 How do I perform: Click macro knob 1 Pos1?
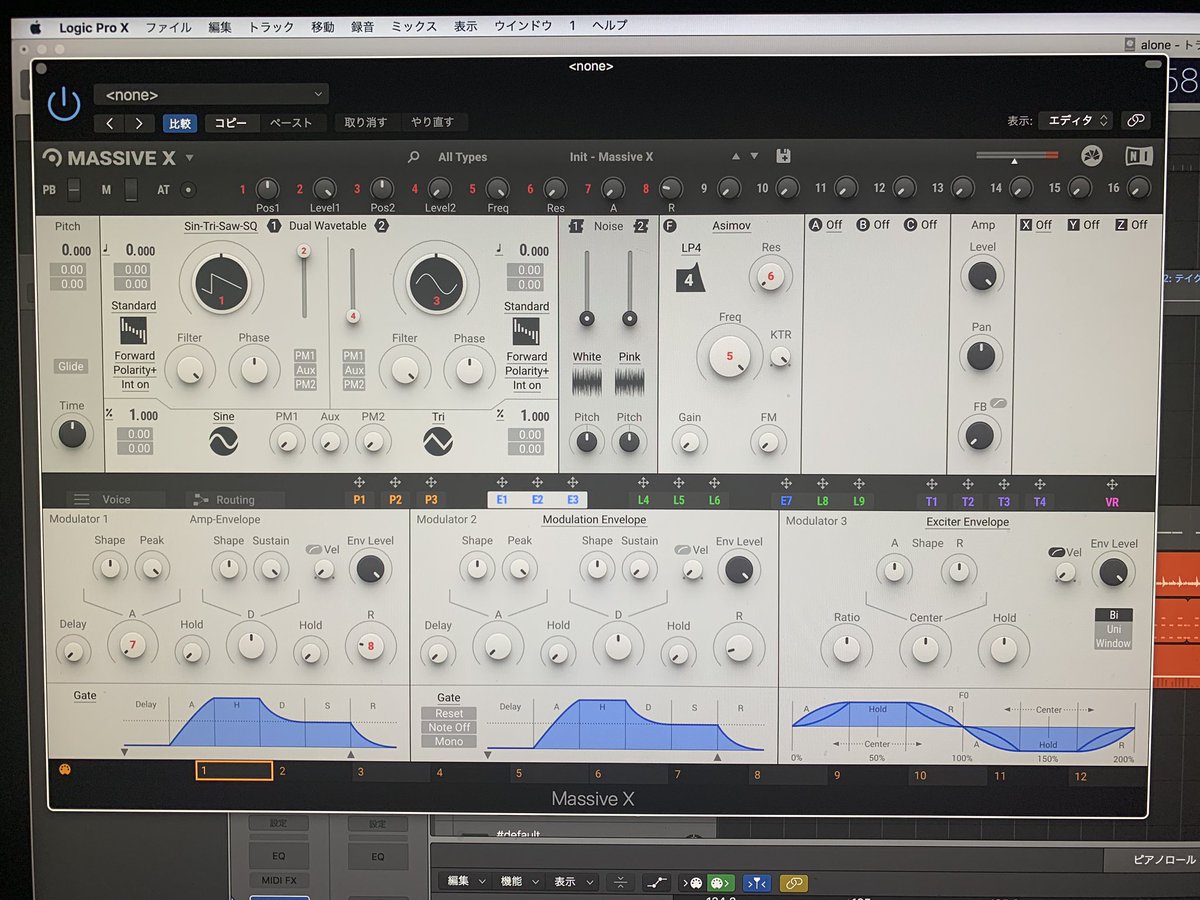pyautogui.click(x=267, y=187)
